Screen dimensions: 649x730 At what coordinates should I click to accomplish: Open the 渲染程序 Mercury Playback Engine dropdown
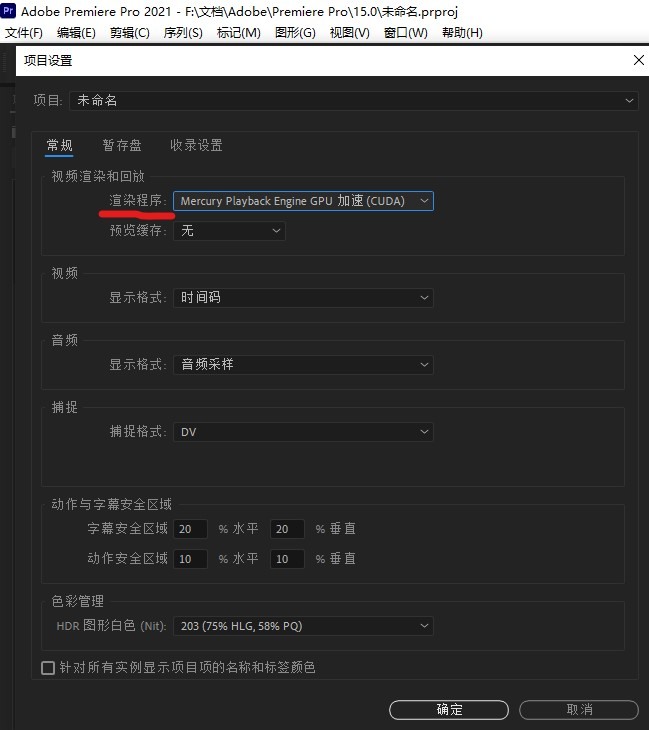click(303, 201)
